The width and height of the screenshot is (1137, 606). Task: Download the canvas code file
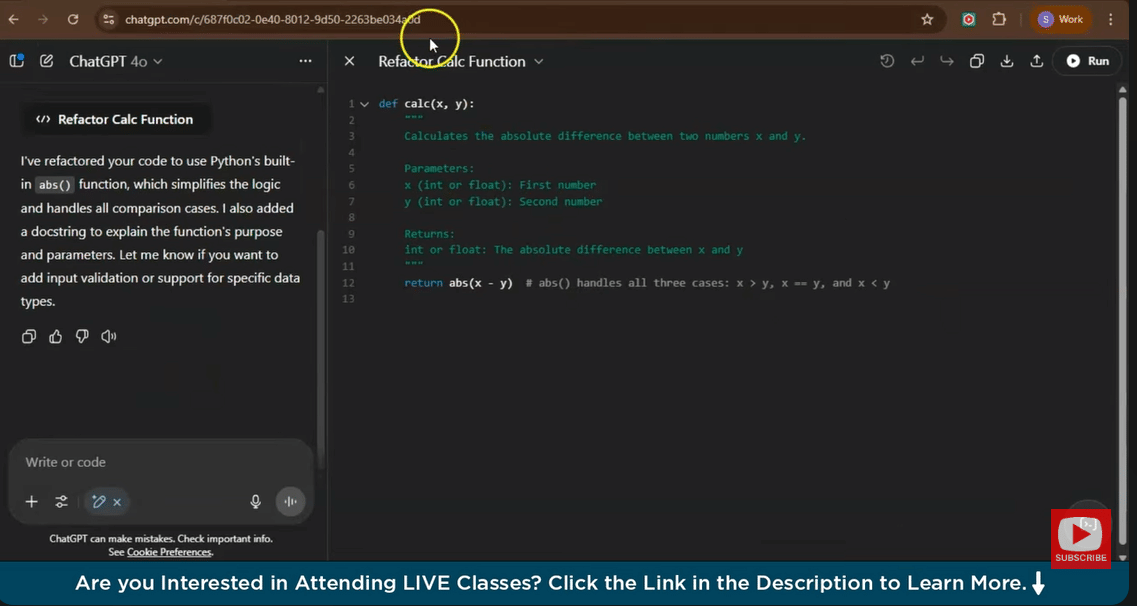click(1007, 61)
